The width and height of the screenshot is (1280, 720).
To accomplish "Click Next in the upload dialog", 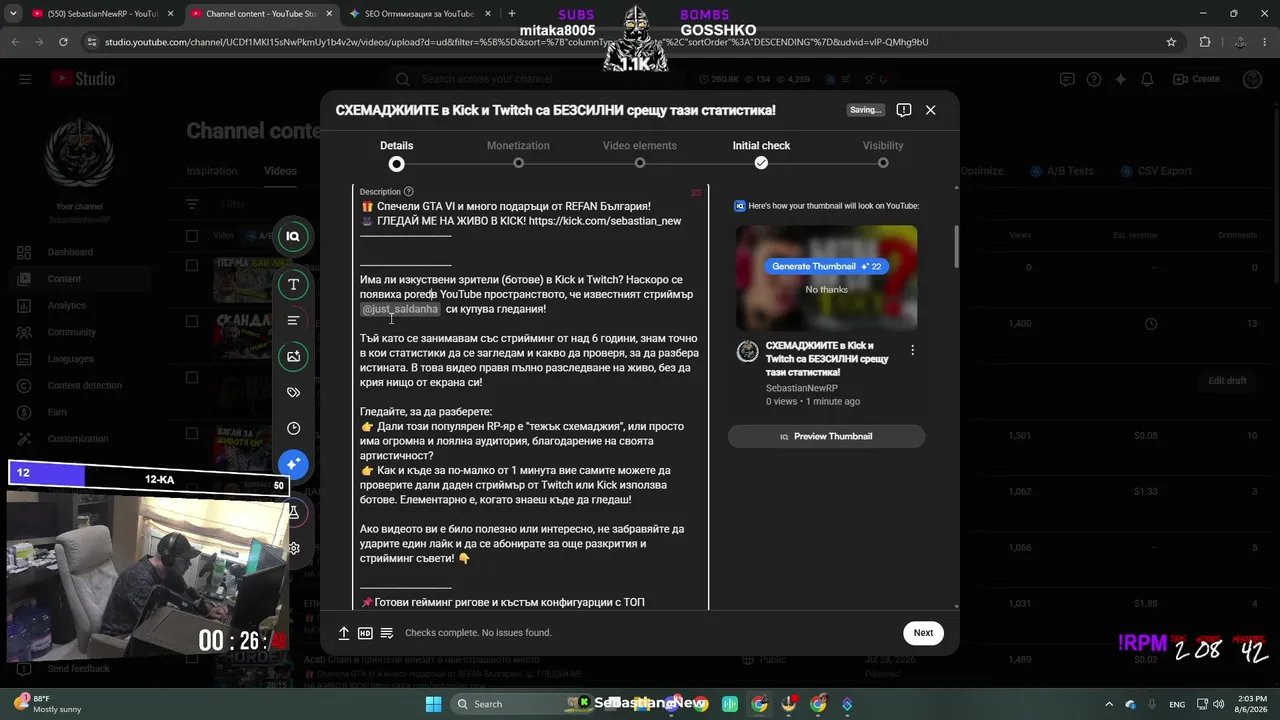I will pyautogui.click(x=923, y=633).
